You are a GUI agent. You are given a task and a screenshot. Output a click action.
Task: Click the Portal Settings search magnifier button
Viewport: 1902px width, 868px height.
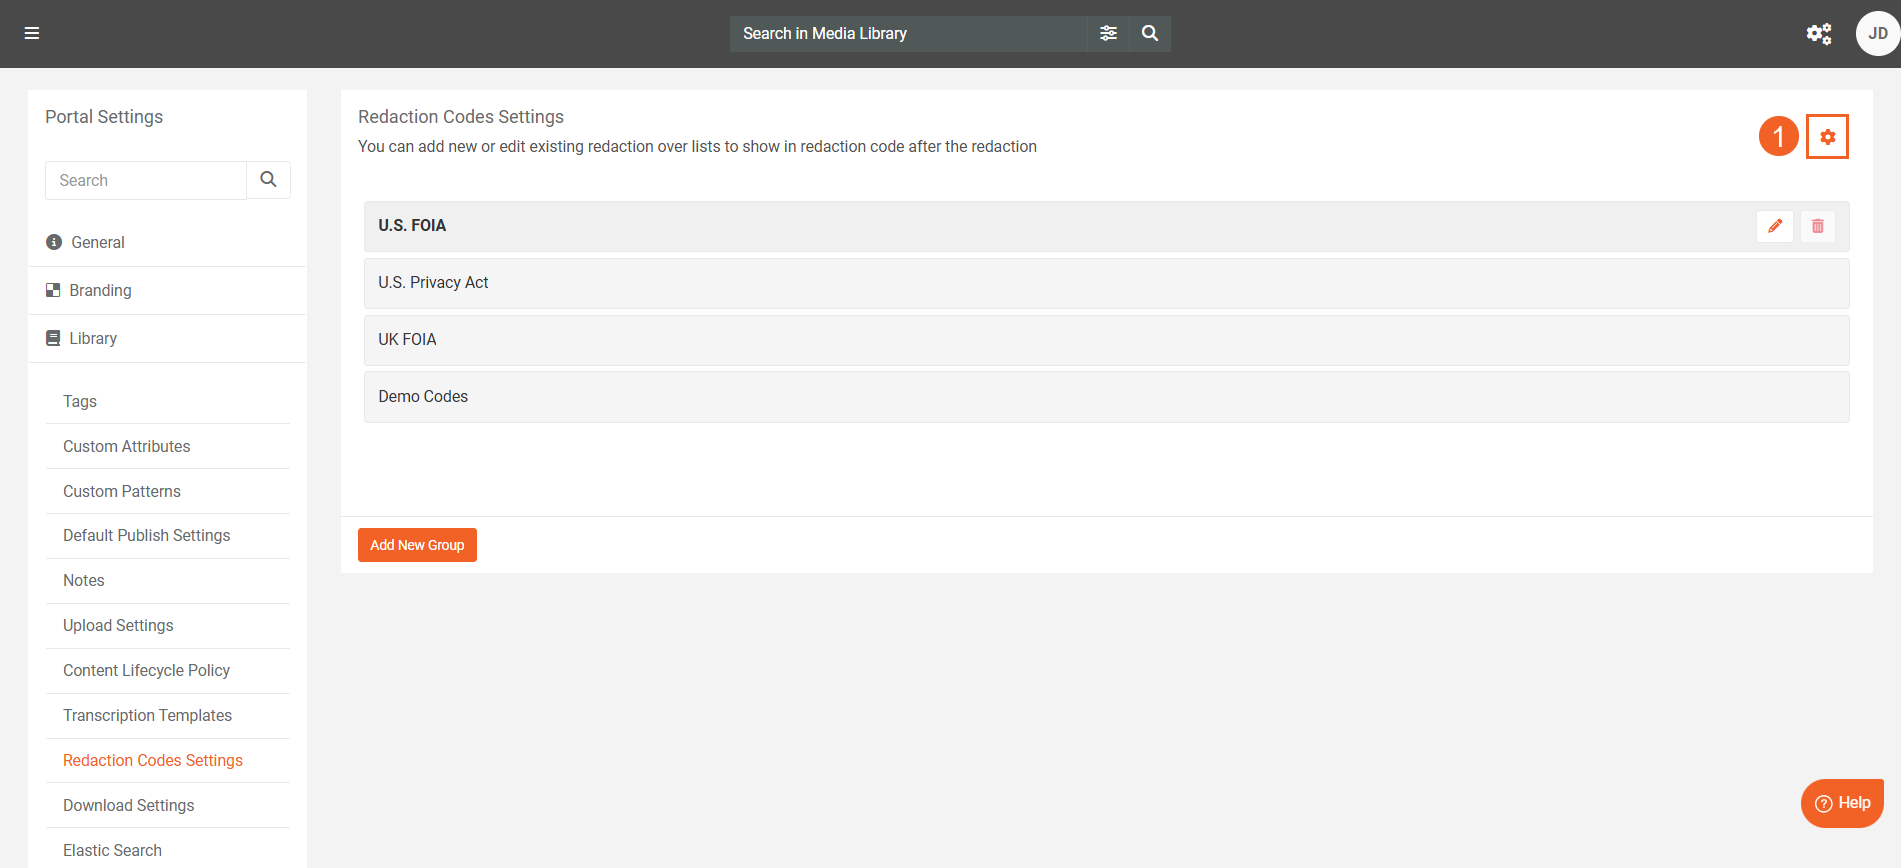point(268,180)
